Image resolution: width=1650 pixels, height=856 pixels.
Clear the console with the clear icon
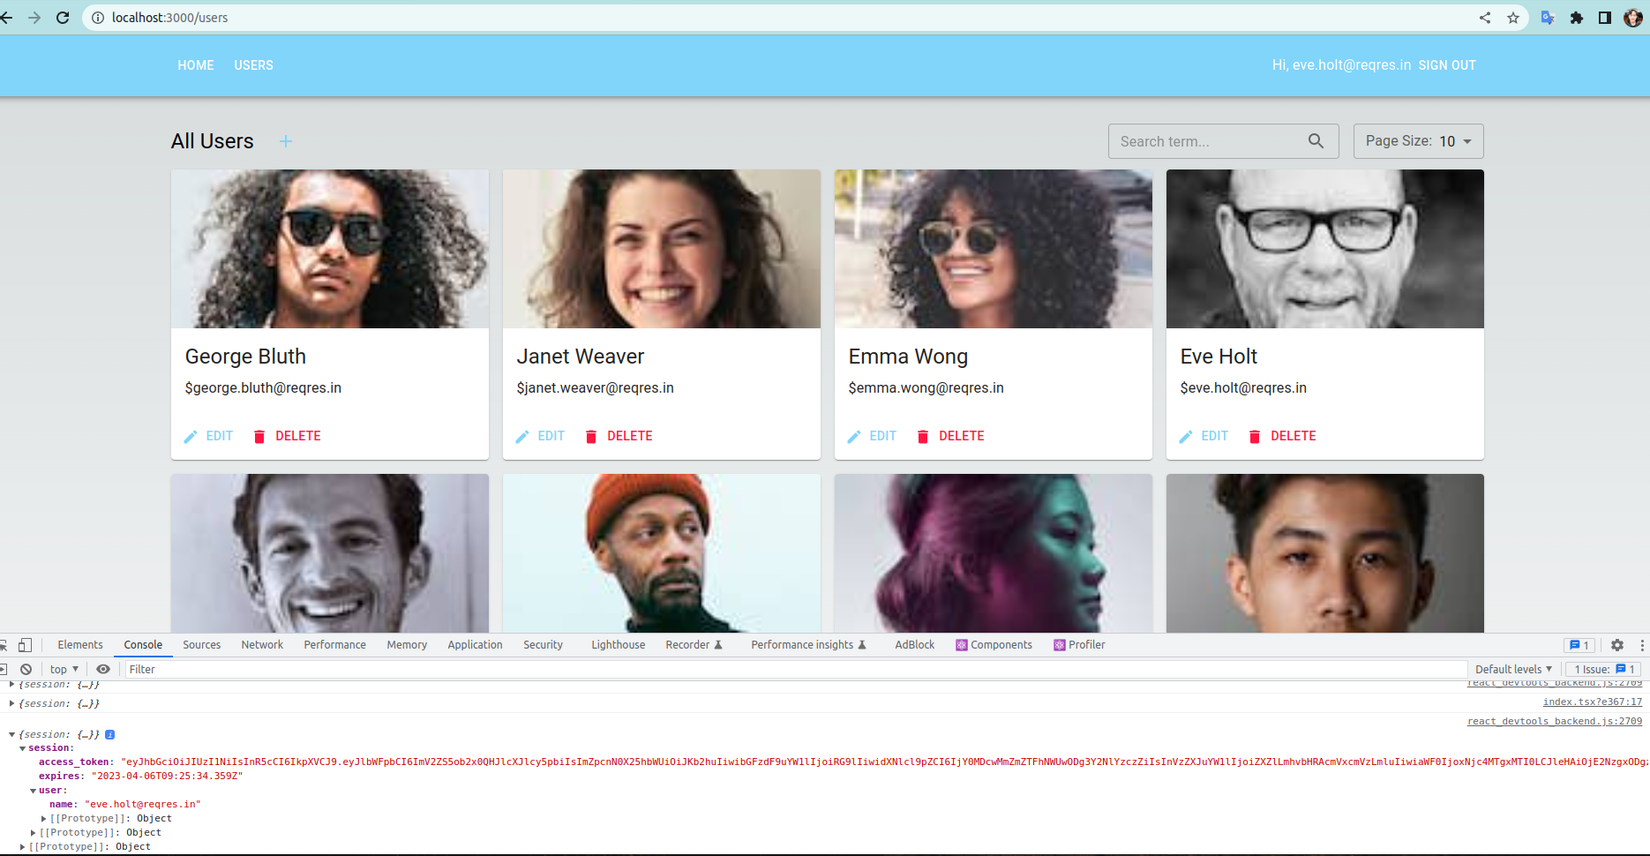(x=26, y=669)
